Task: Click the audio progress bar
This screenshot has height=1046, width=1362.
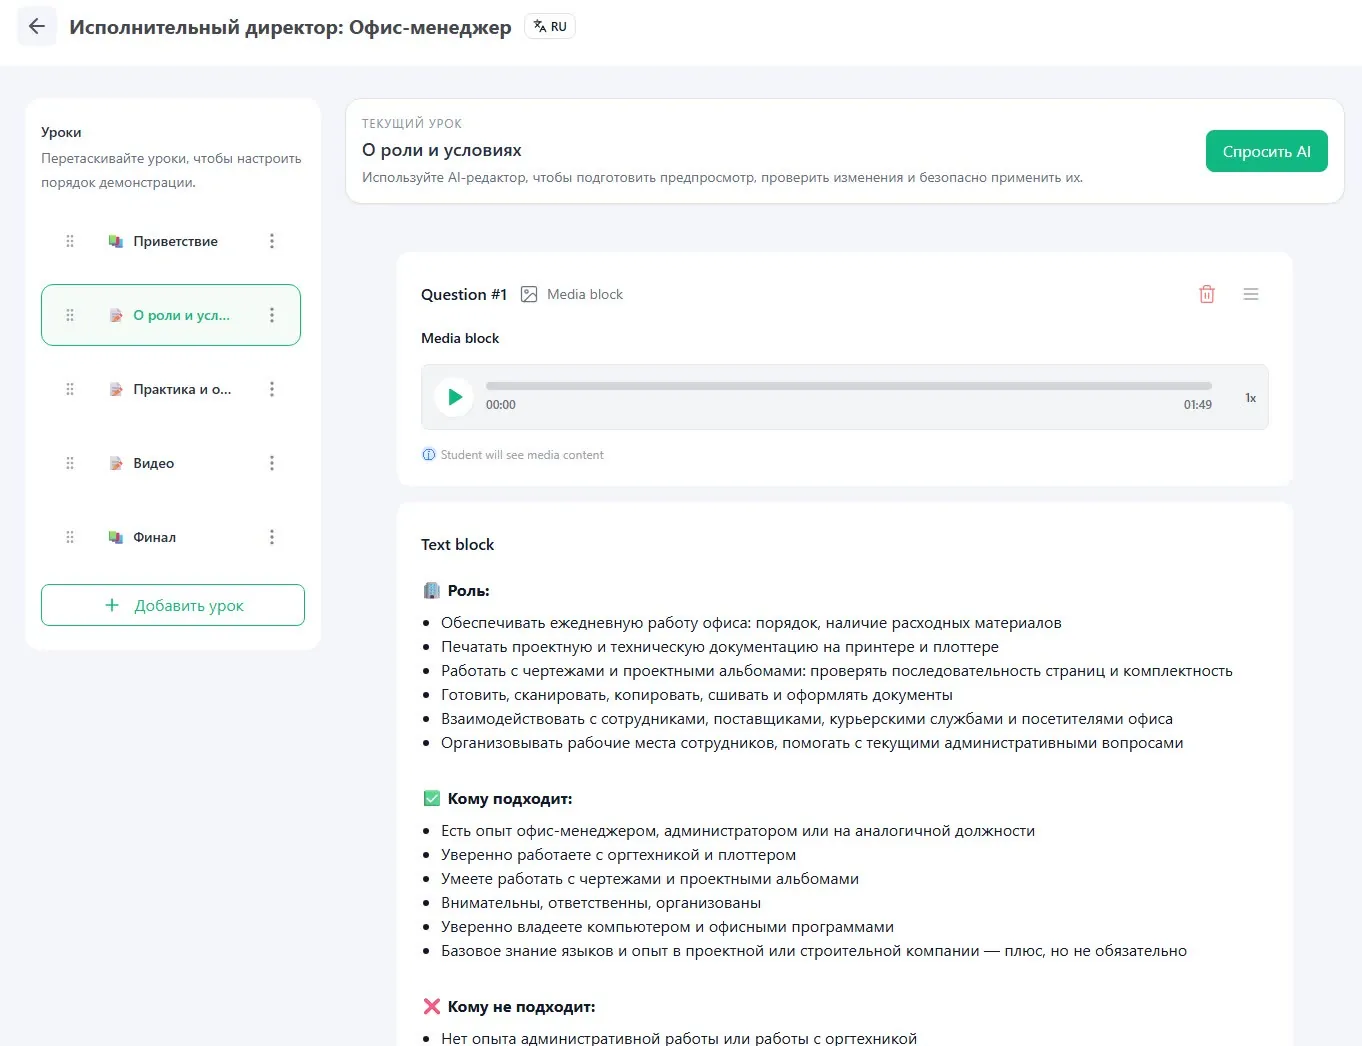Action: pos(849,385)
